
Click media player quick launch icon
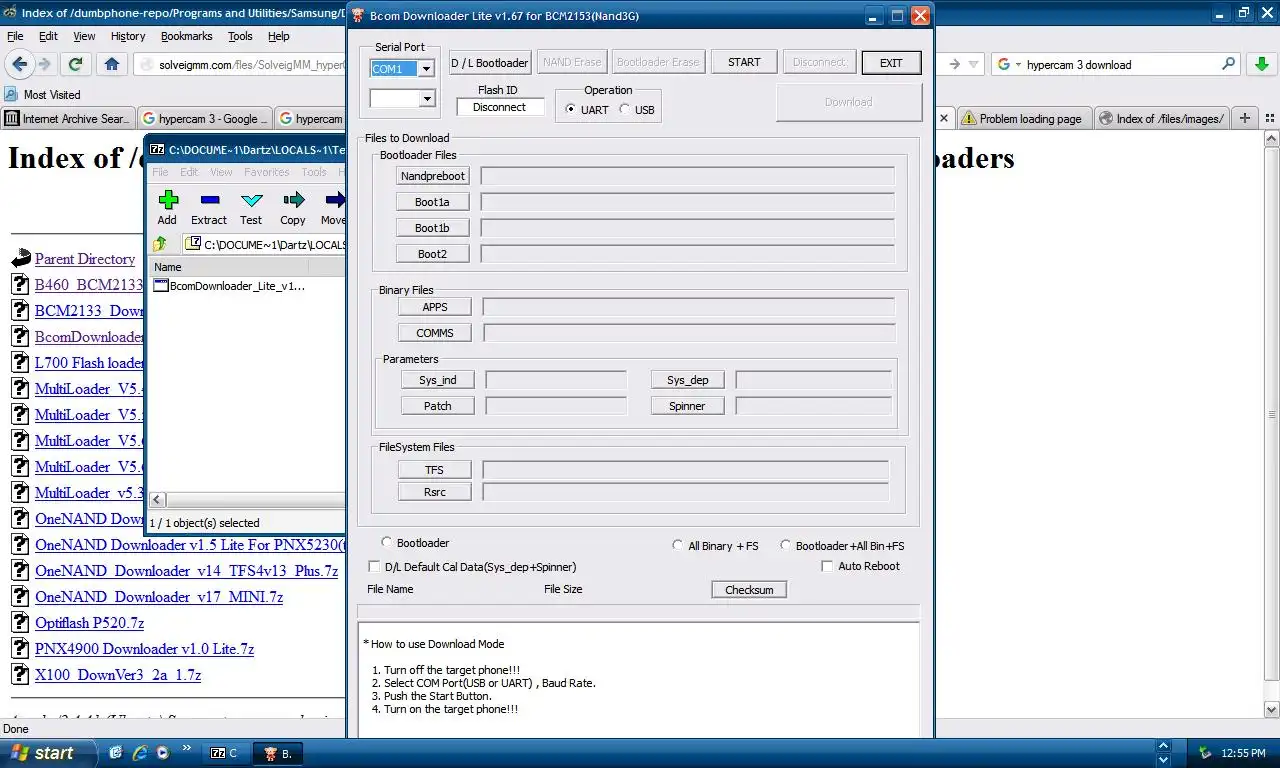(162, 752)
